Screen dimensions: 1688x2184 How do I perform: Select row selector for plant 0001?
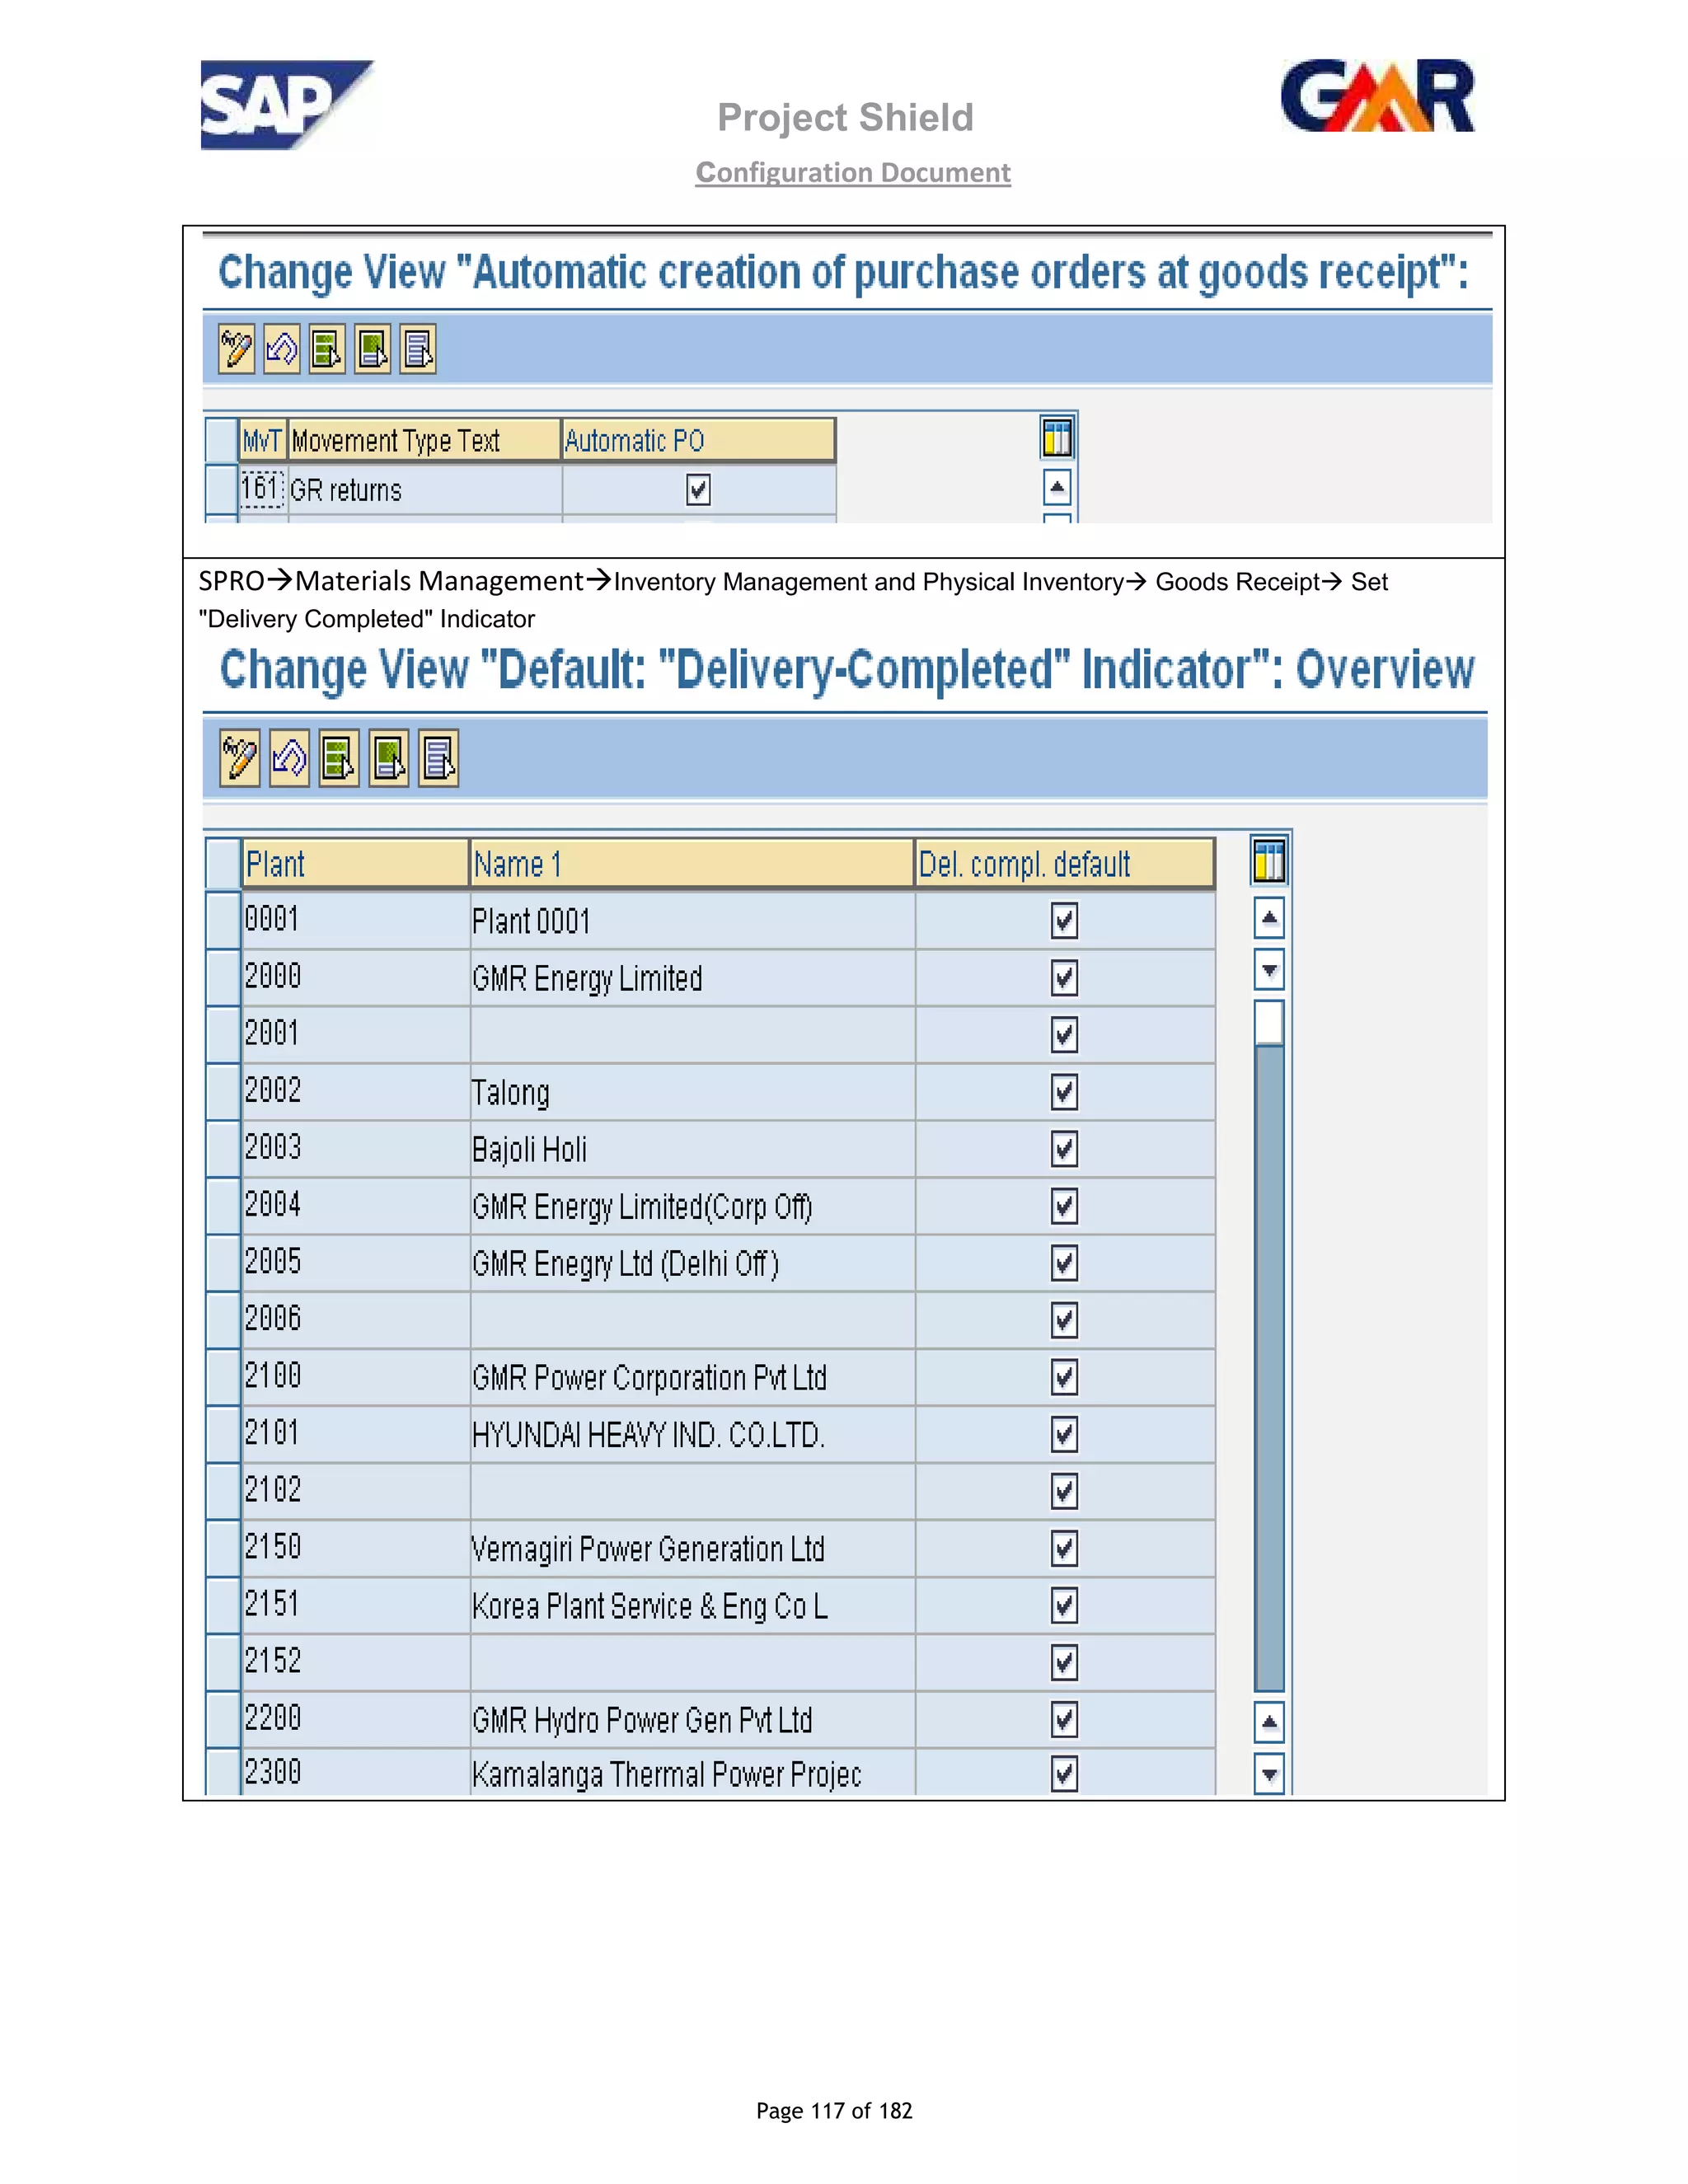click(222, 921)
